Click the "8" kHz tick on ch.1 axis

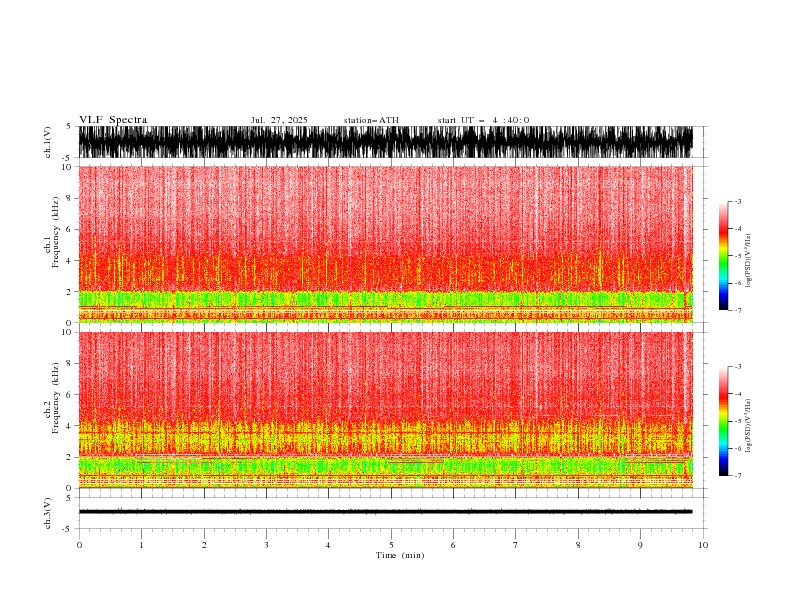(69, 198)
